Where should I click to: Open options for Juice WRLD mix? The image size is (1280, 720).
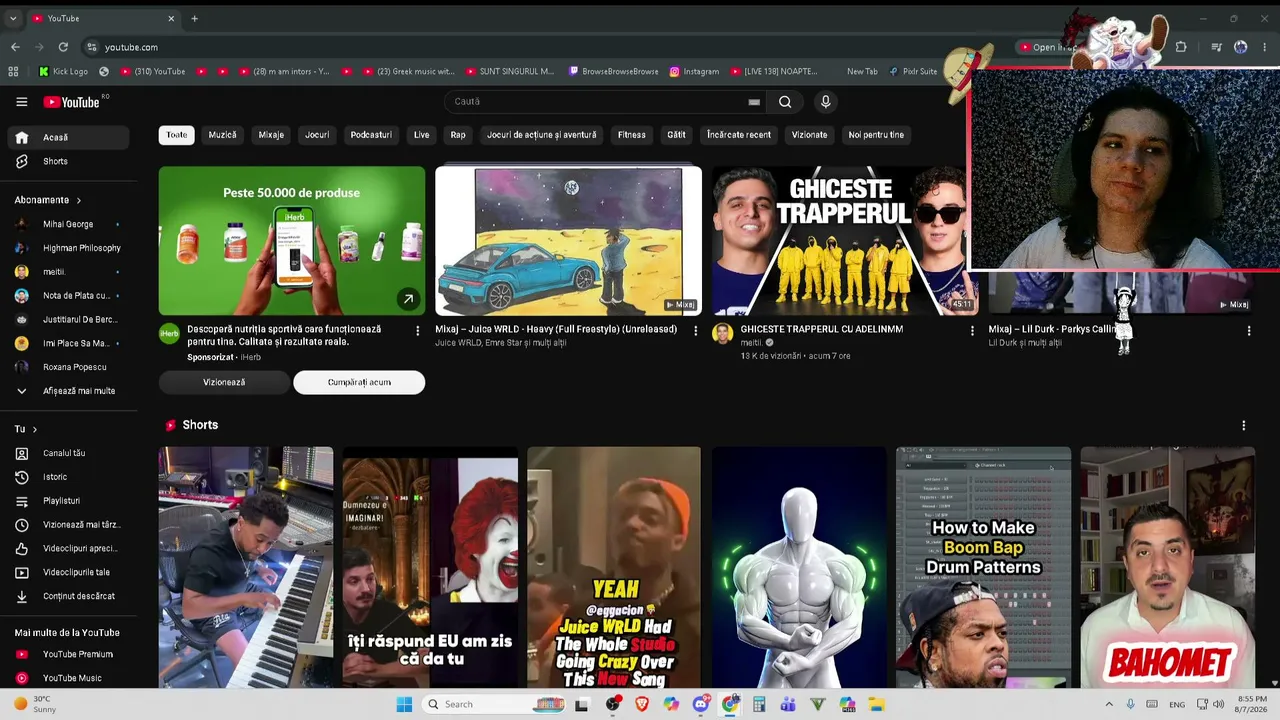pos(695,330)
